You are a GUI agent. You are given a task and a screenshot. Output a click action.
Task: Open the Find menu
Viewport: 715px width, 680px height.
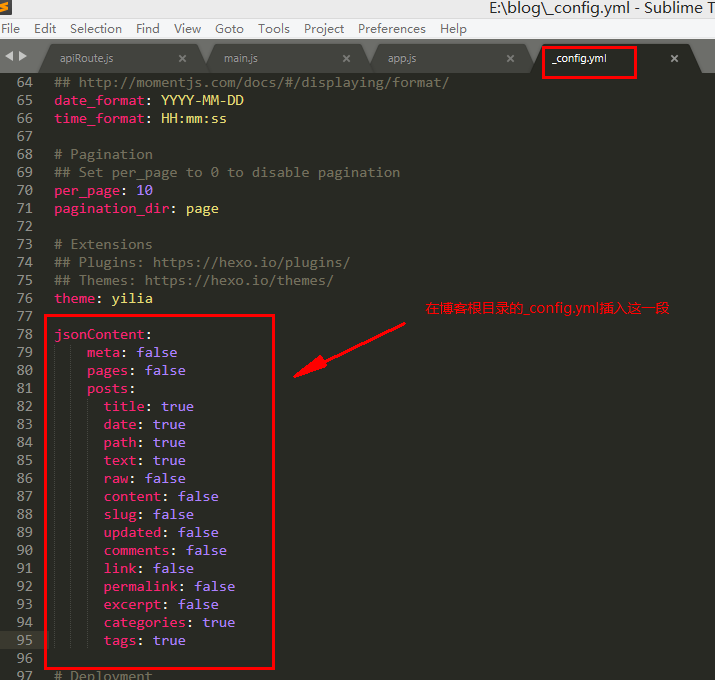(x=148, y=29)
